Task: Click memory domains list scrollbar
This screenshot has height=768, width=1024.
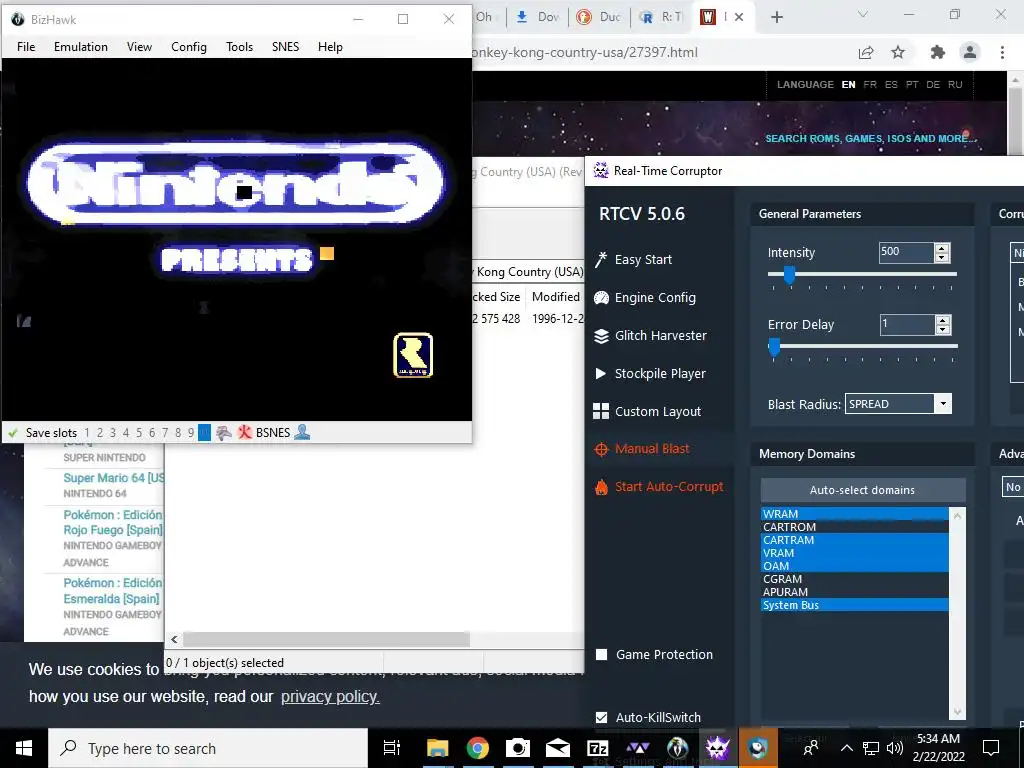Action: (957, 613)
